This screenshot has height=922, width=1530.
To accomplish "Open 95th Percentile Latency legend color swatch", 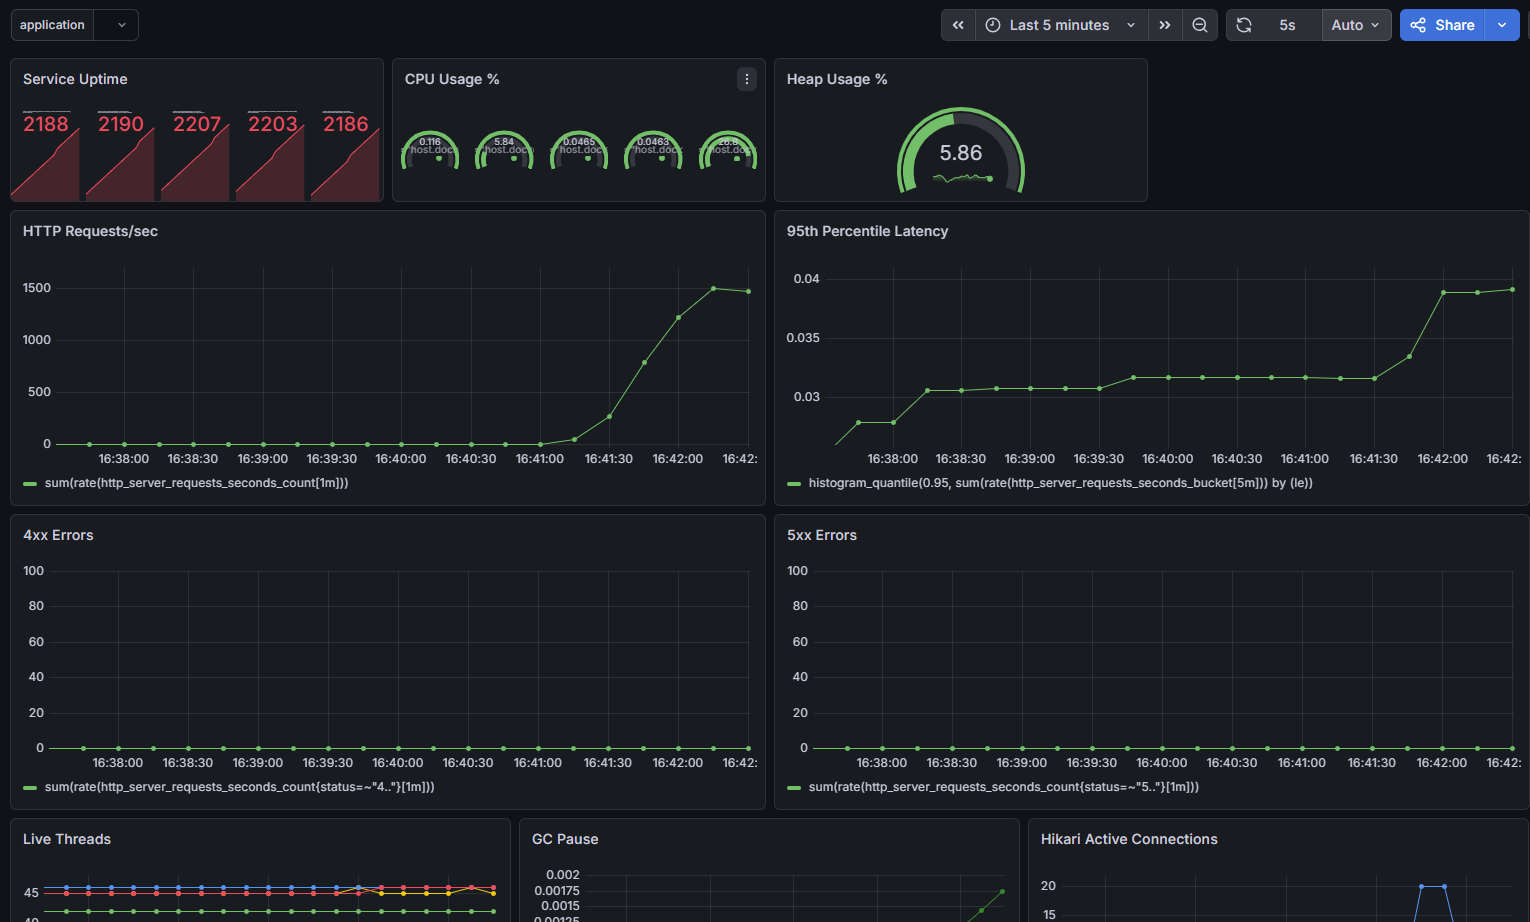I will coord(794,484).
